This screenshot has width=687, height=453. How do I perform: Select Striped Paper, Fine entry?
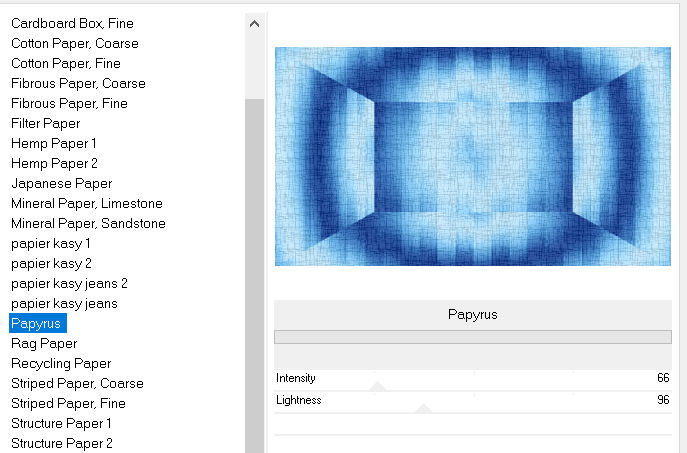[x=68, y=403]
